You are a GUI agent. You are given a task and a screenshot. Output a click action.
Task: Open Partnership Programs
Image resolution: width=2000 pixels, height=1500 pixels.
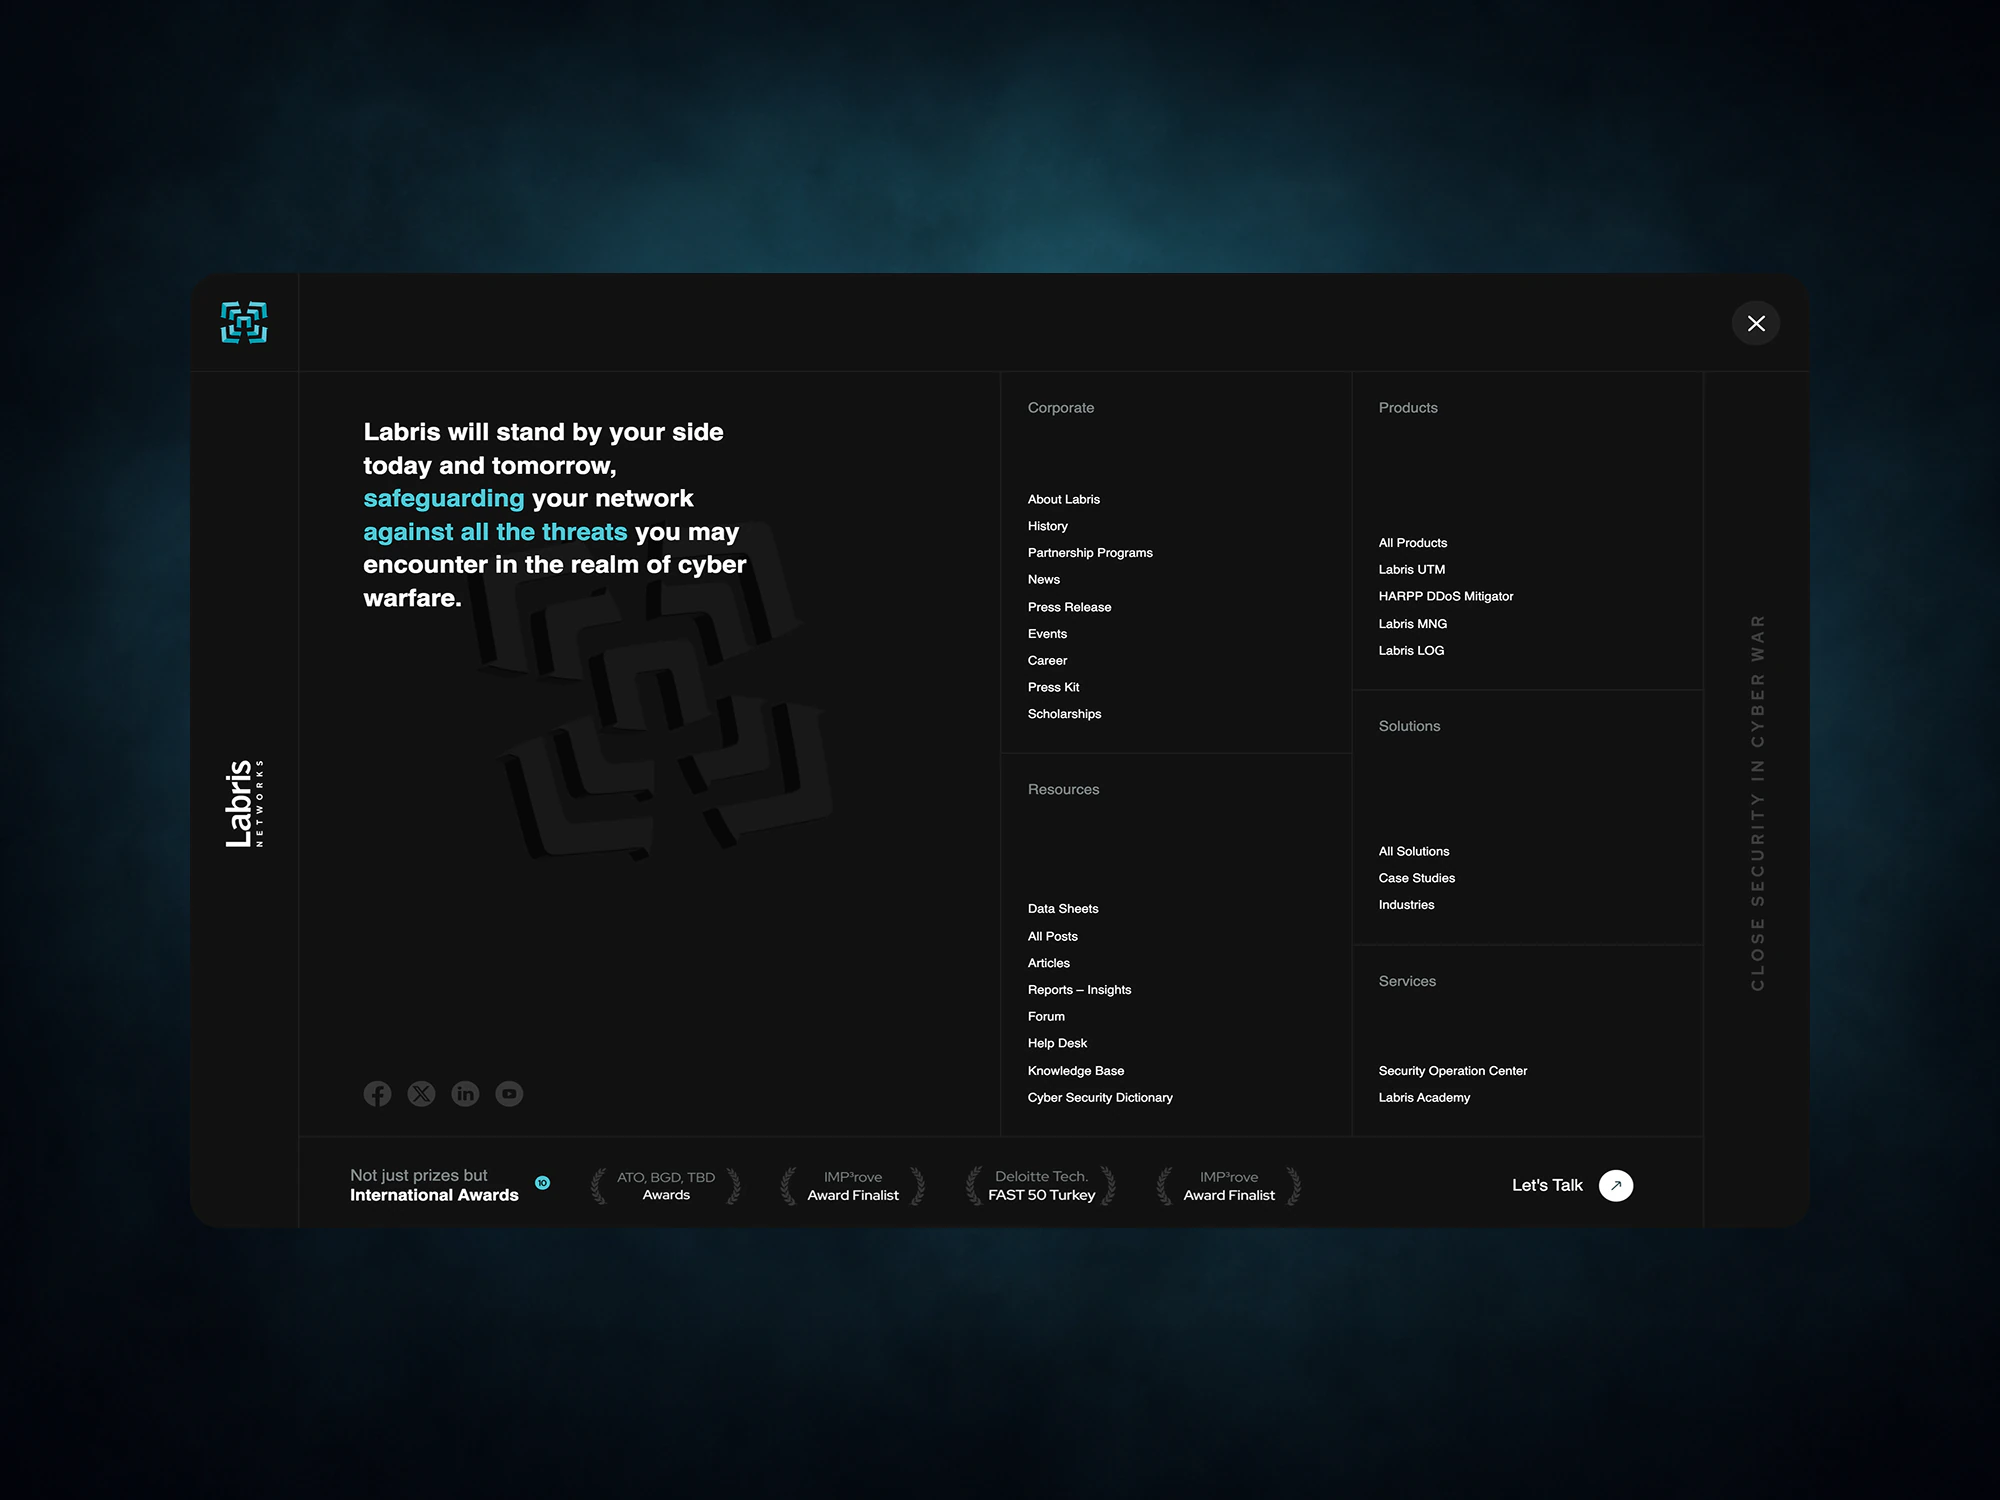click(1090, 553)
